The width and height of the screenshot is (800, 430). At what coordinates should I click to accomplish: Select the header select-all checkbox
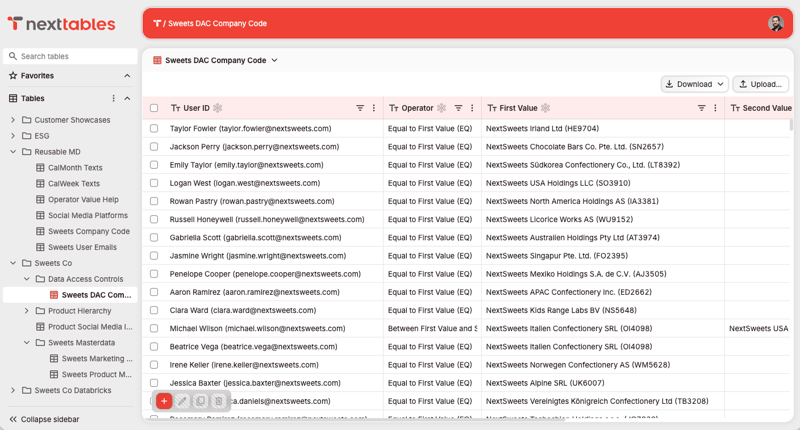click(x=154, y=108)
